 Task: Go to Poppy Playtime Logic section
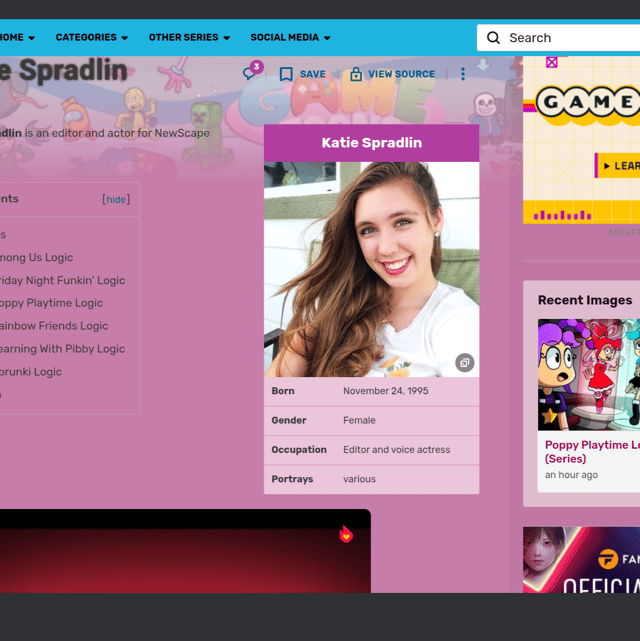click(51, 303)
